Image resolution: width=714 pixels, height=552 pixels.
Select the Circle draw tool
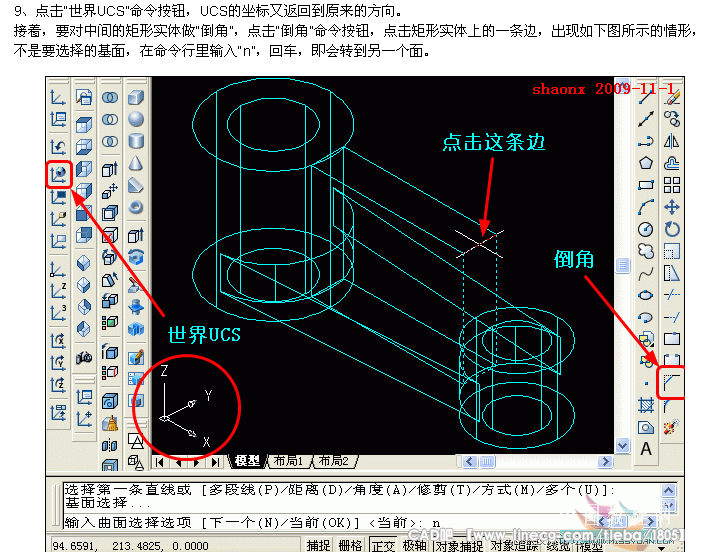[646, 230]
